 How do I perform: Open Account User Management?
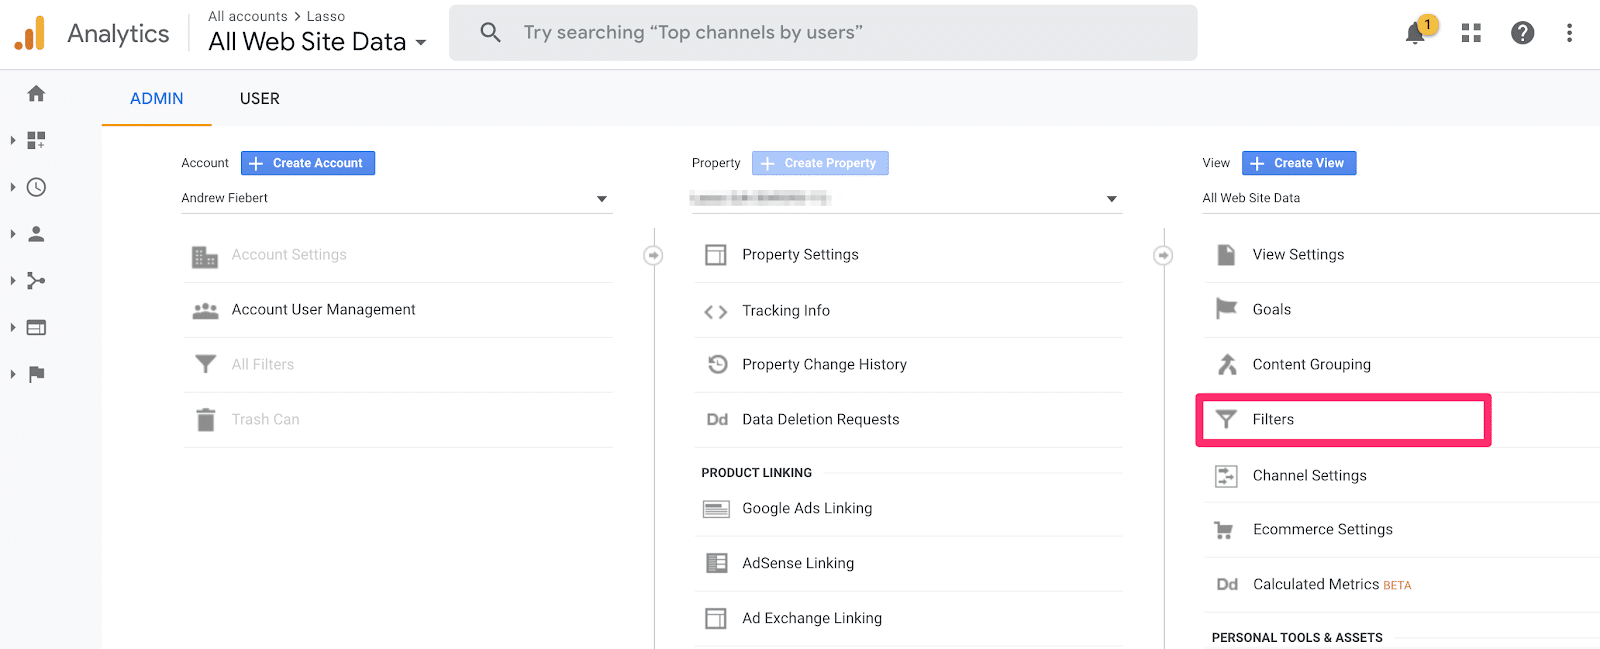tap(324, 310)
